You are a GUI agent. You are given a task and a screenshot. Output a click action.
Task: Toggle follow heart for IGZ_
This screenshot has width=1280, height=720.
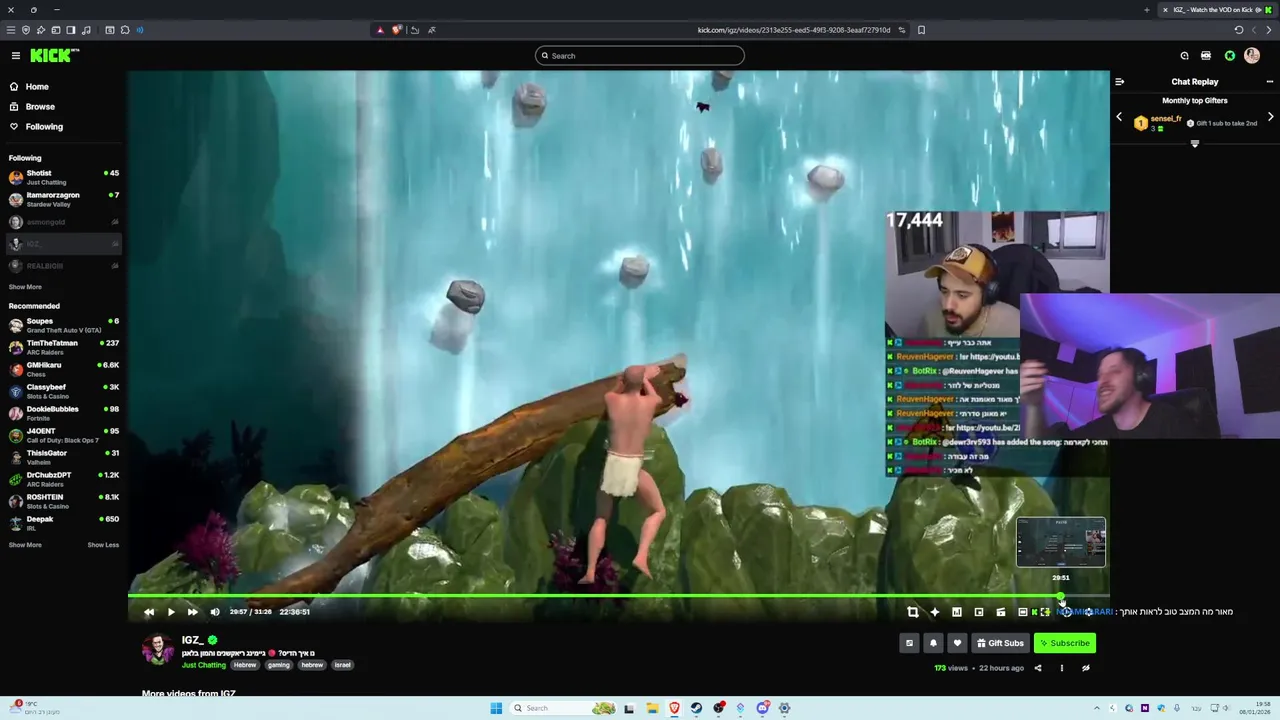coord(957,643)
